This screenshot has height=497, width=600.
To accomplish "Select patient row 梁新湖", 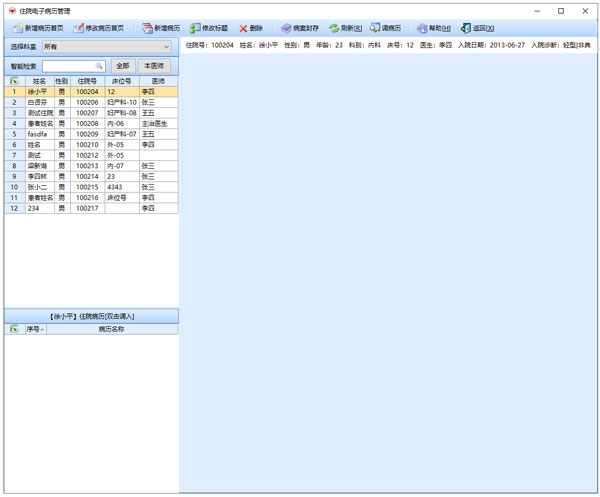I will tap(40, 165).
